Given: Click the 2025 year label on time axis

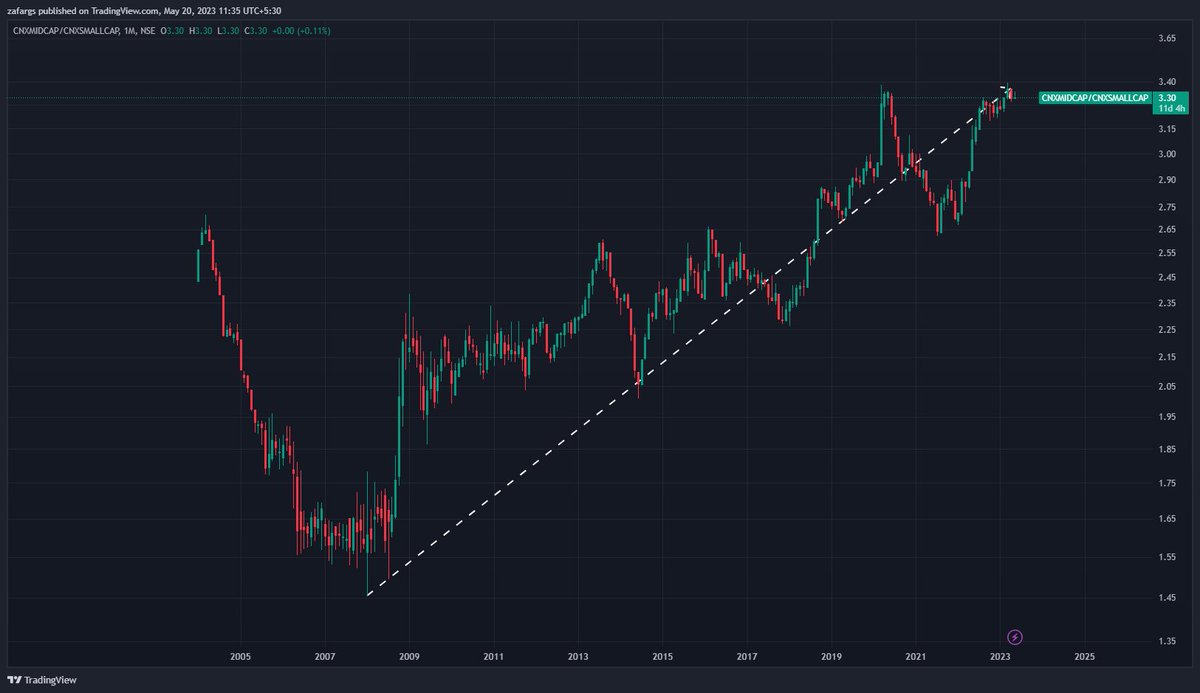Looking at the screenshot, I should [x=1084, y=657].
